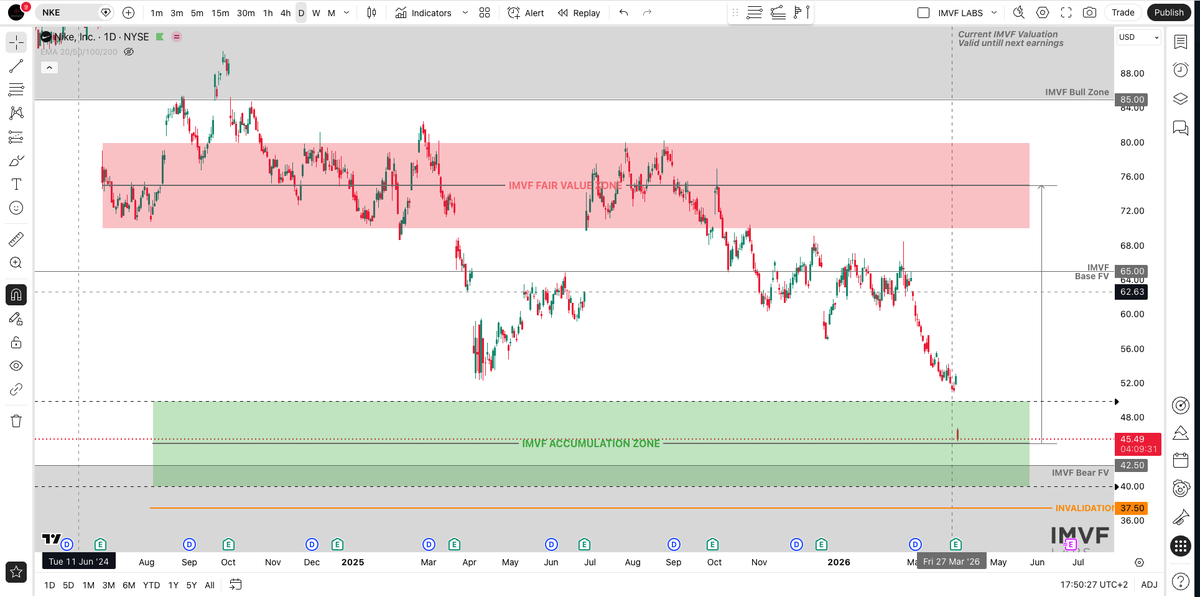
Task: Open the brush and shapes tools
Action: point(16,160)
